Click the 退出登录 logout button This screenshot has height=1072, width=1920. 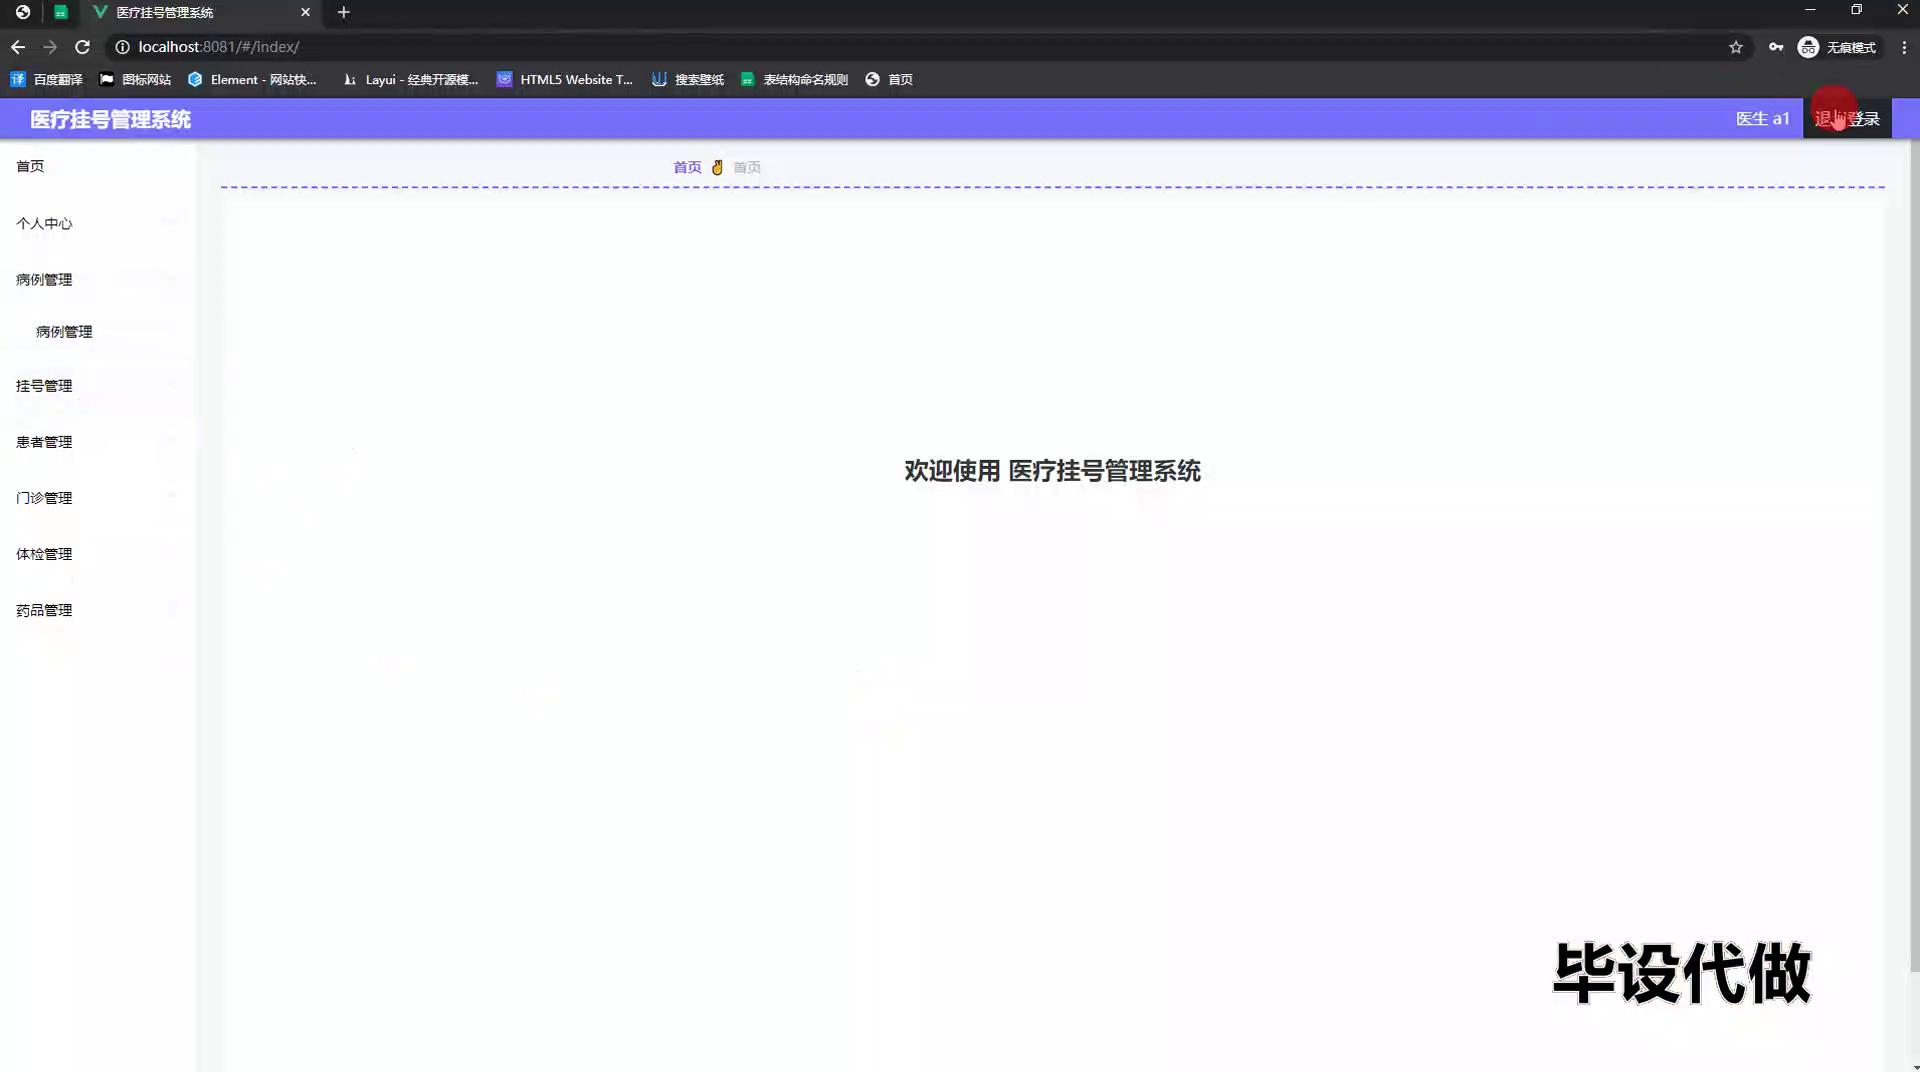coord(1847,119)
